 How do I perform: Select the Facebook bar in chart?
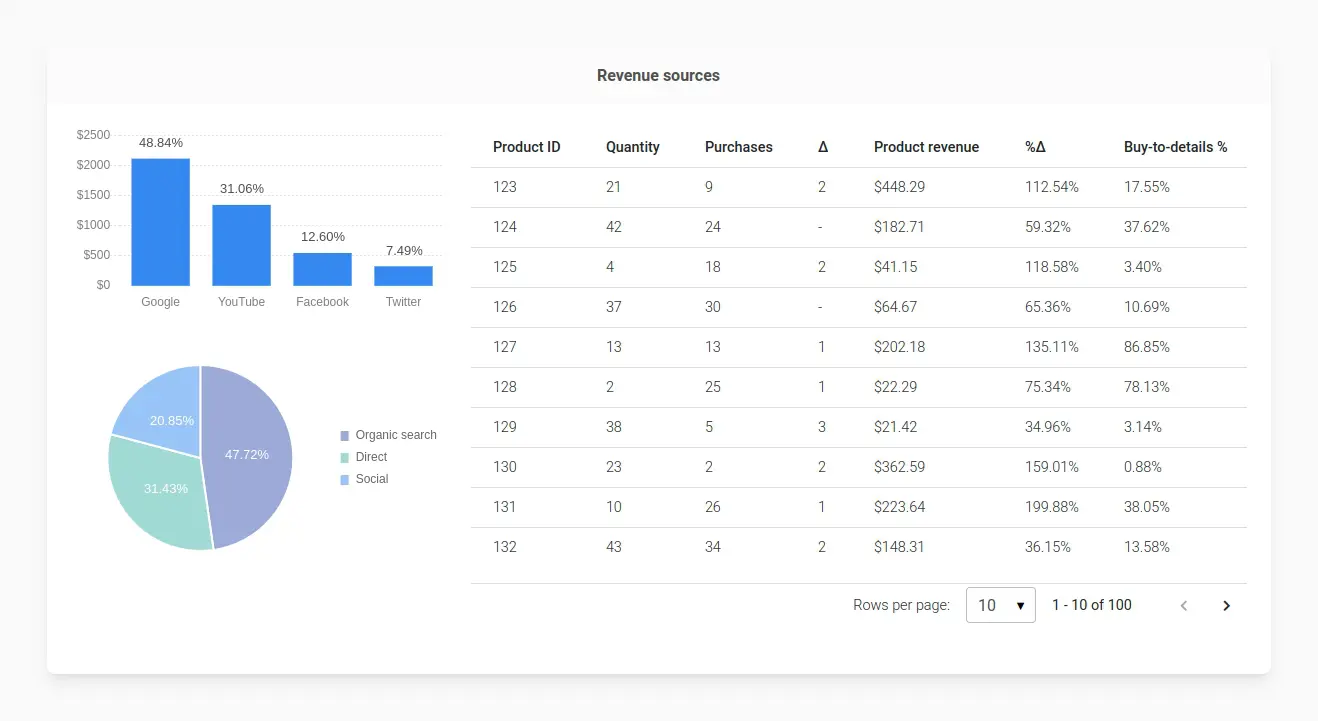click(x=322, y=269)
